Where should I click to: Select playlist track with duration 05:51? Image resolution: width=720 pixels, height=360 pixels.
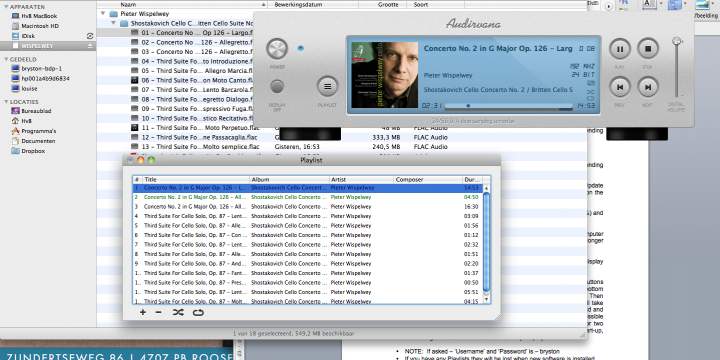[308, 292]
